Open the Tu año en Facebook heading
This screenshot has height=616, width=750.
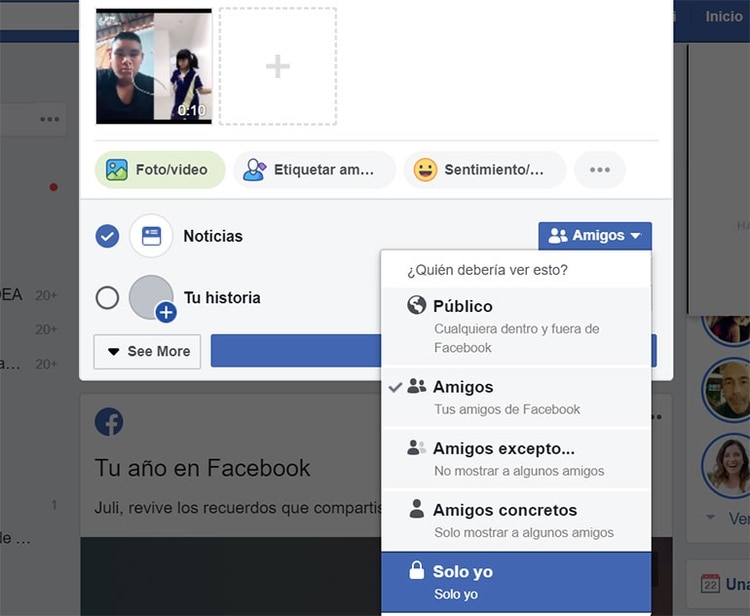click(202, 468)
